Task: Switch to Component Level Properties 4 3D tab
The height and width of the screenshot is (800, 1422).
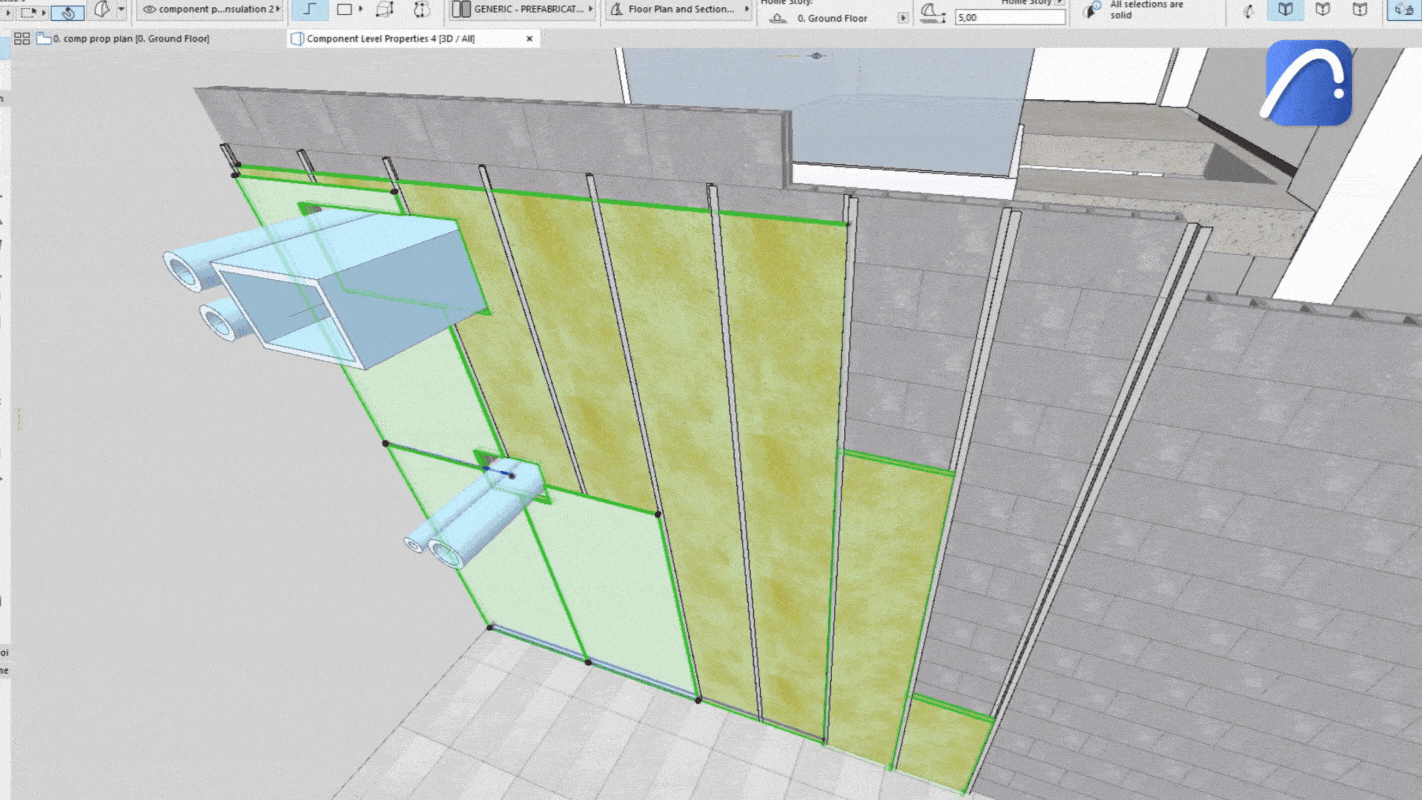Action: [413, 39]
